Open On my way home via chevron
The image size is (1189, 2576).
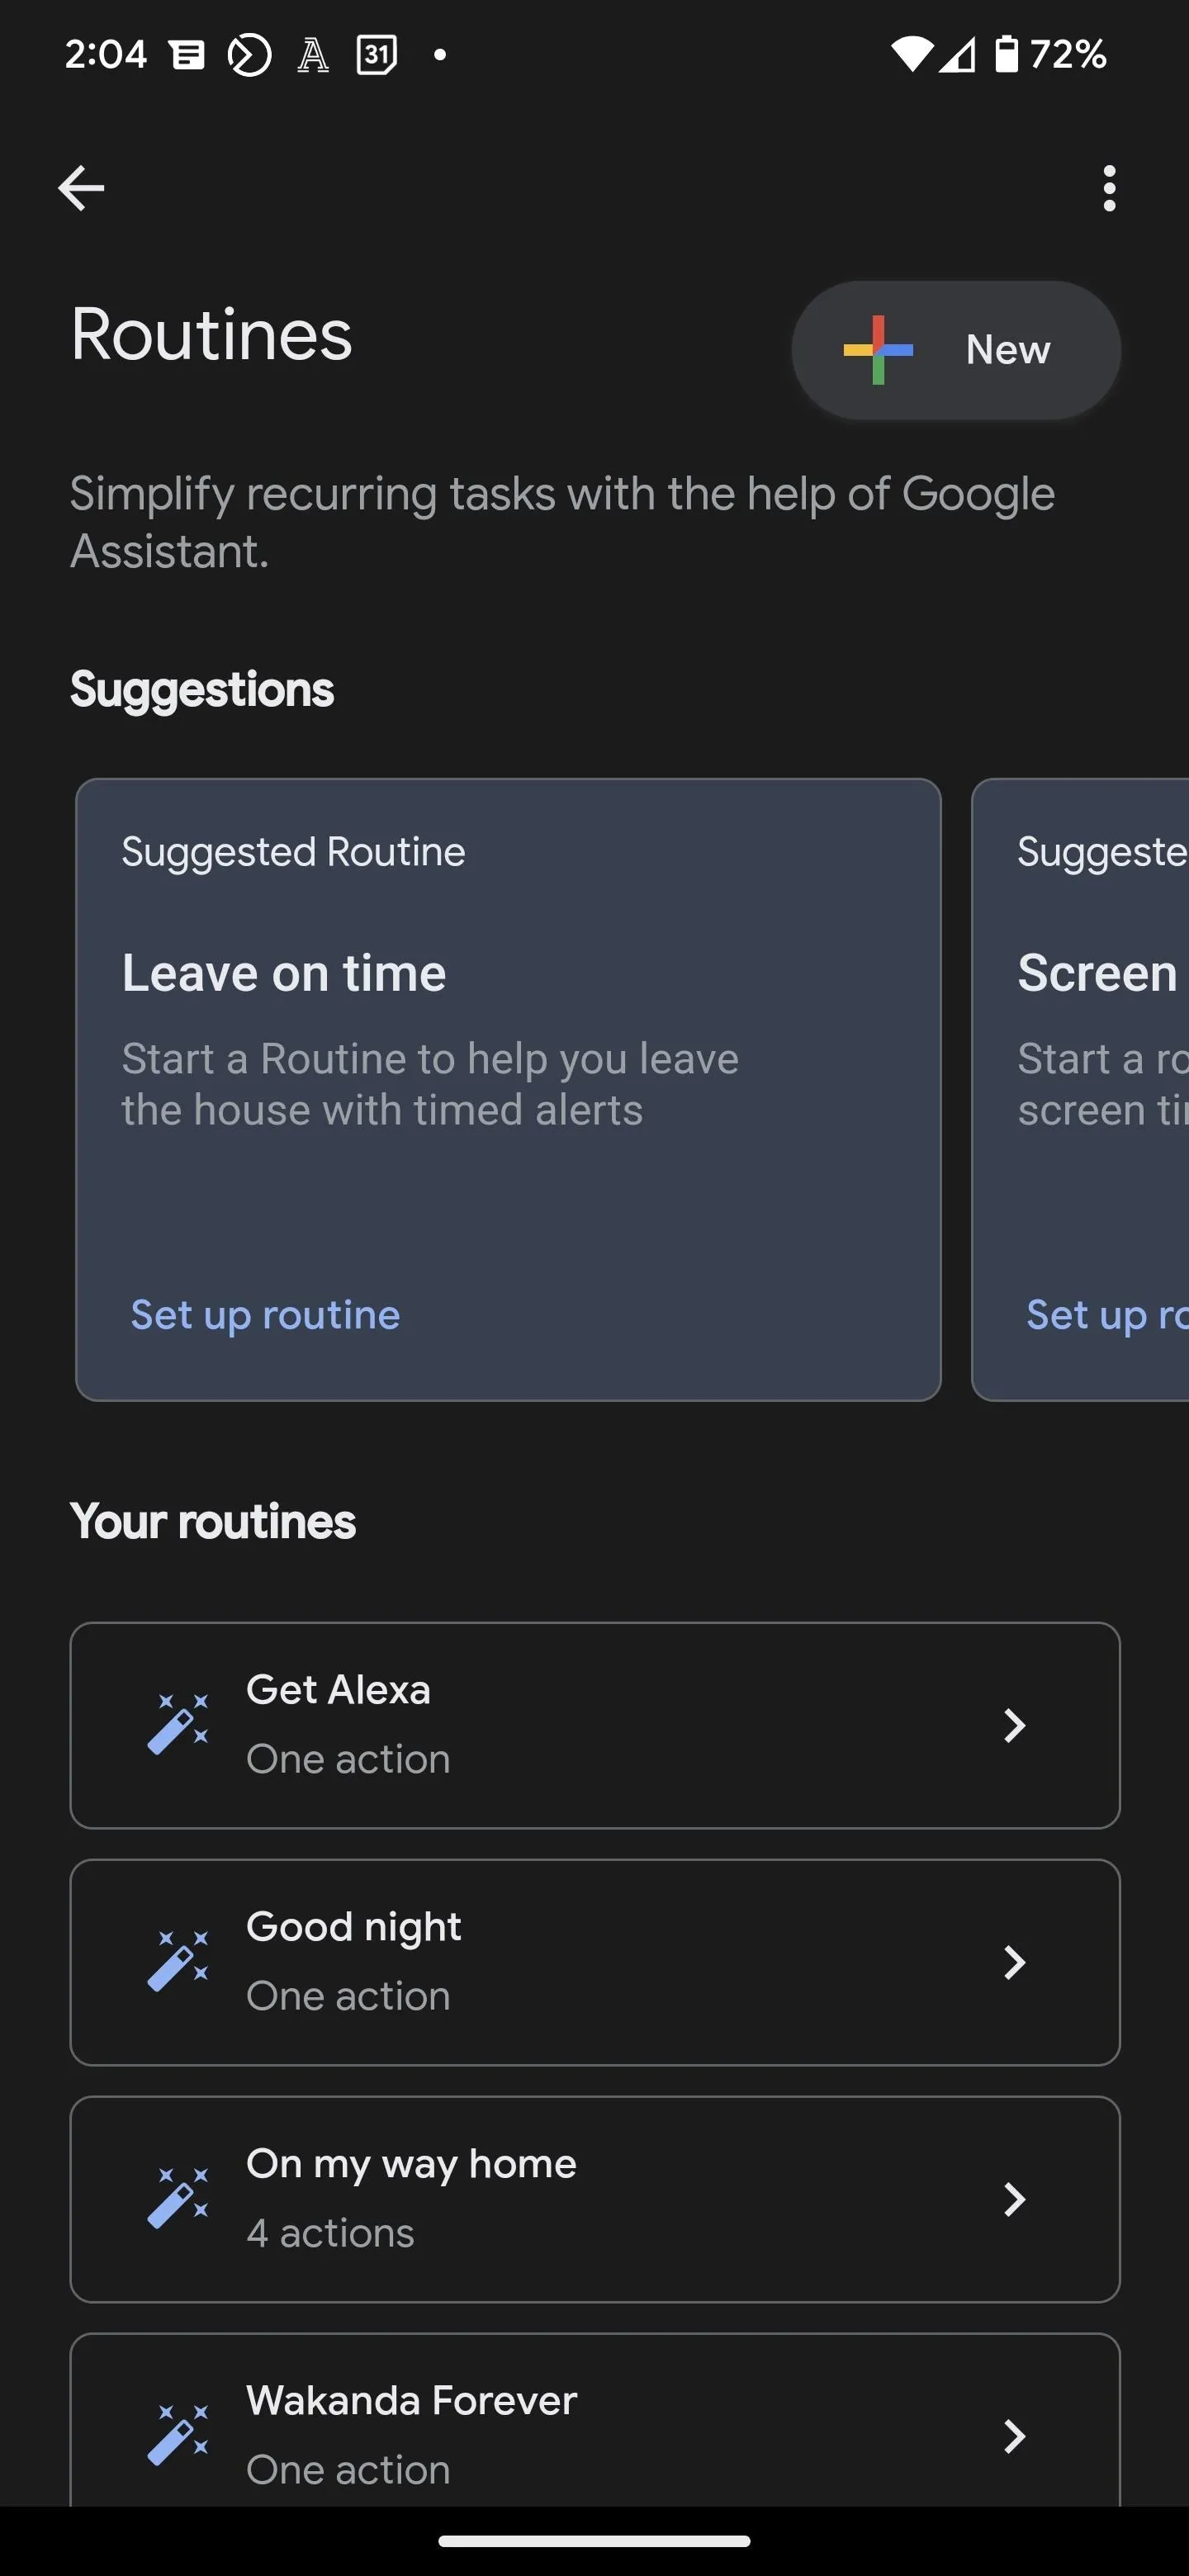click(1014, 2199)
